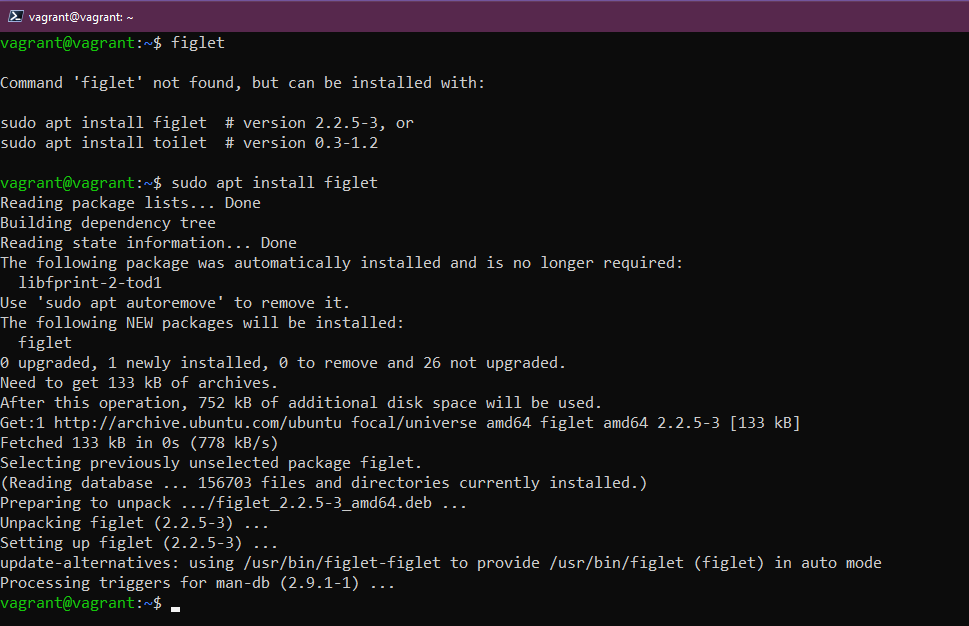
Task: Click the '0 upgraded, 1 newly installed' summary line
Action: [282, 363]
